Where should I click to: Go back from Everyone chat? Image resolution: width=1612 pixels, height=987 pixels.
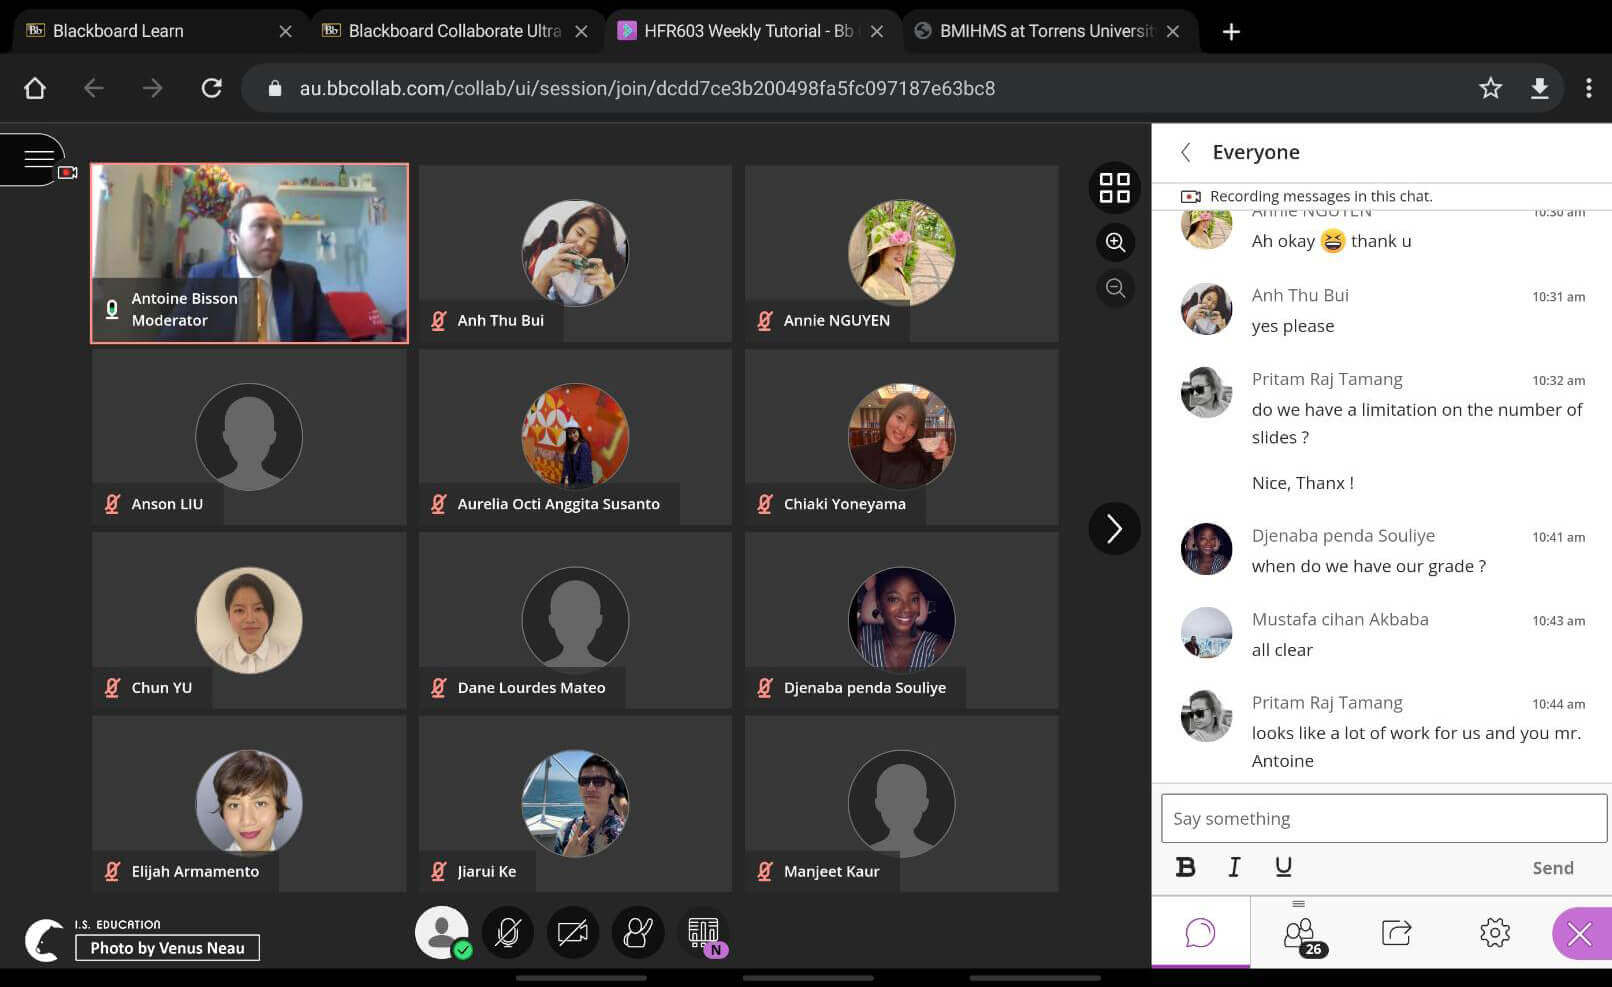(x=1186, y=152)
